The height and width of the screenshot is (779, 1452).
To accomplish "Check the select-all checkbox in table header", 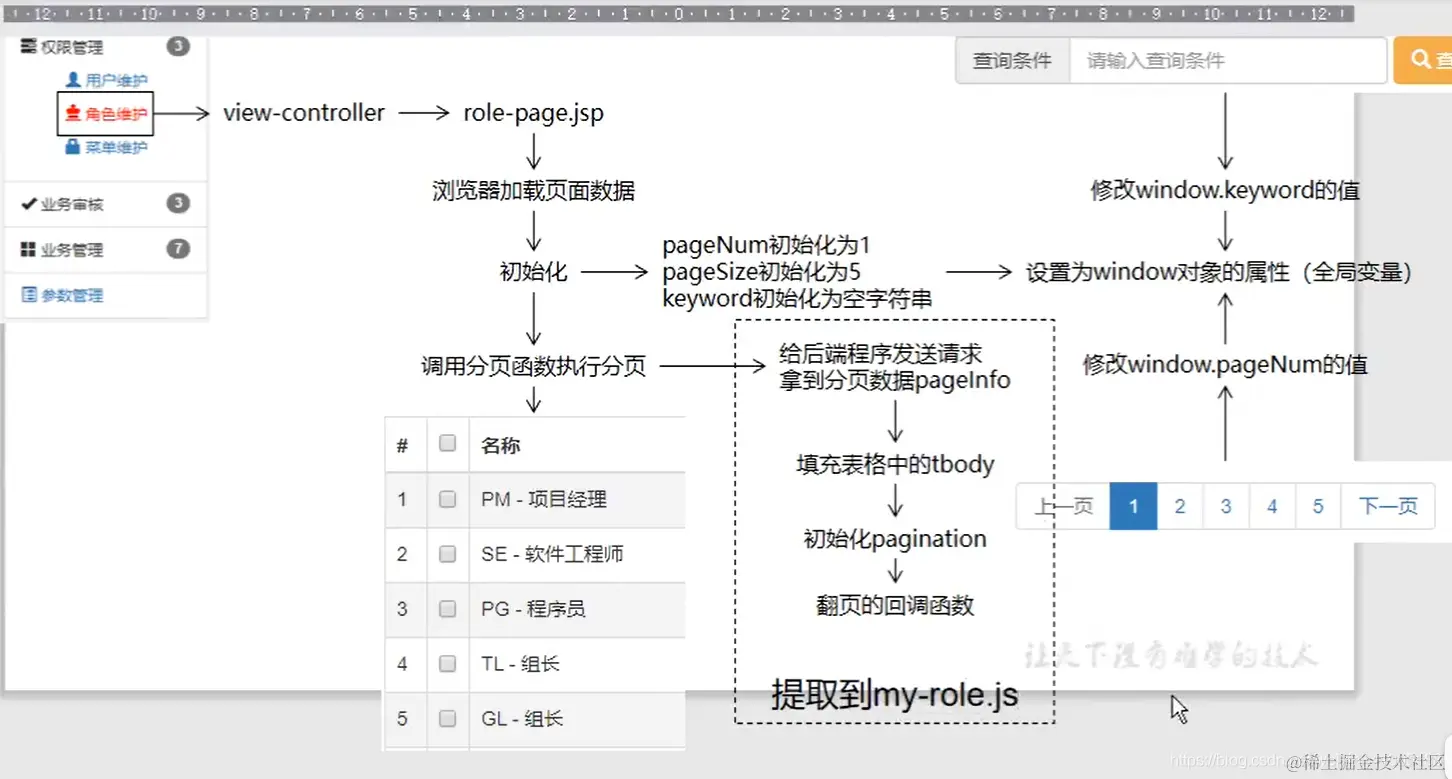I will (x=447, y=444).
